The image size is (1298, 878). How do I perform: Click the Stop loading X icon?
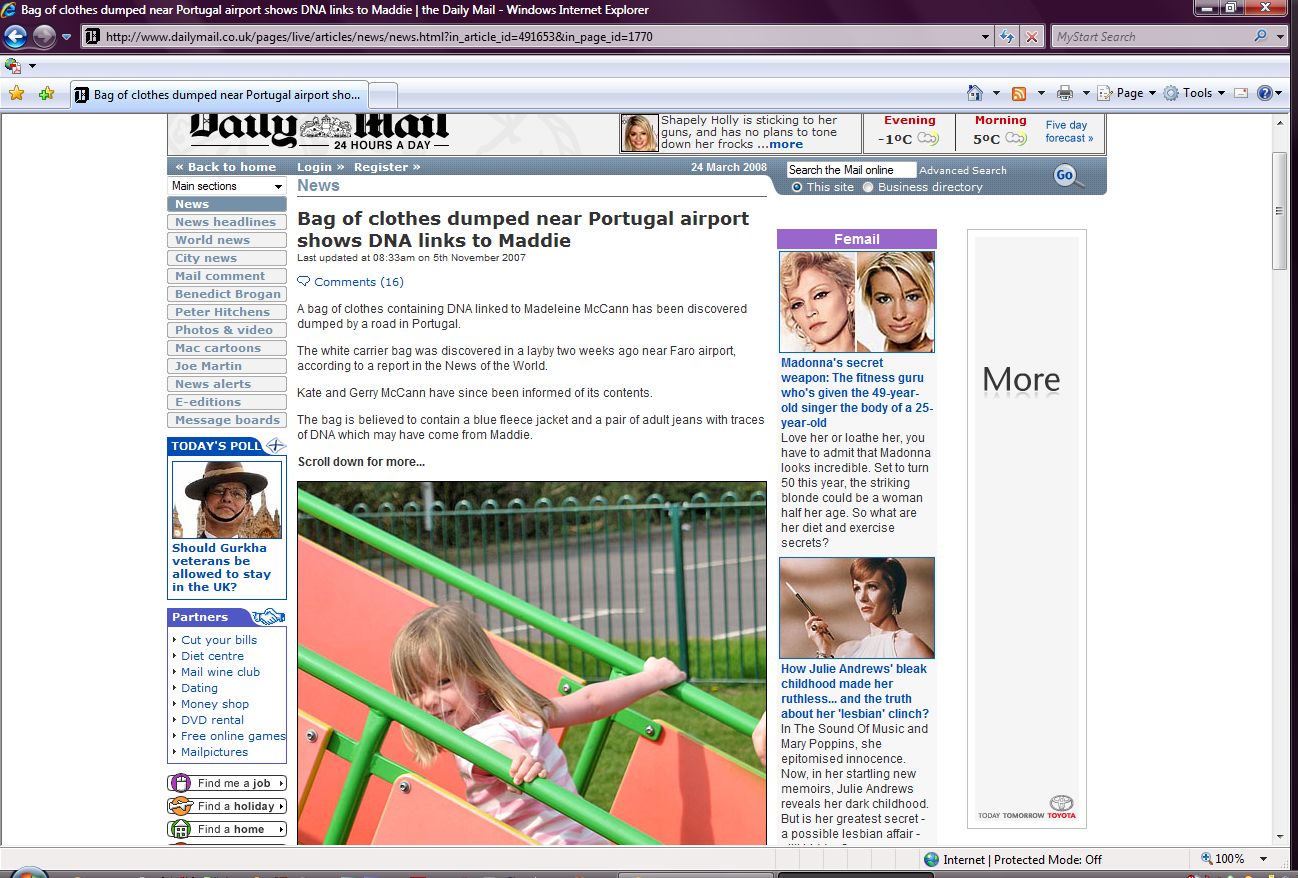tap(1032, 37)
